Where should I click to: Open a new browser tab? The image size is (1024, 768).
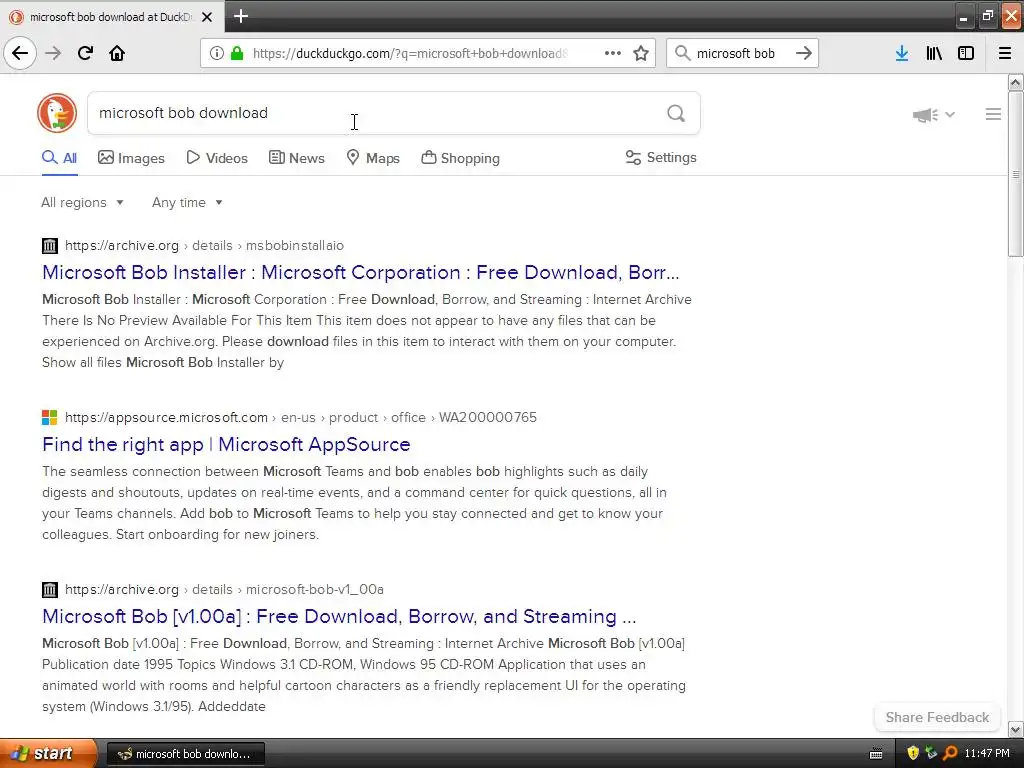click(241, 16)
